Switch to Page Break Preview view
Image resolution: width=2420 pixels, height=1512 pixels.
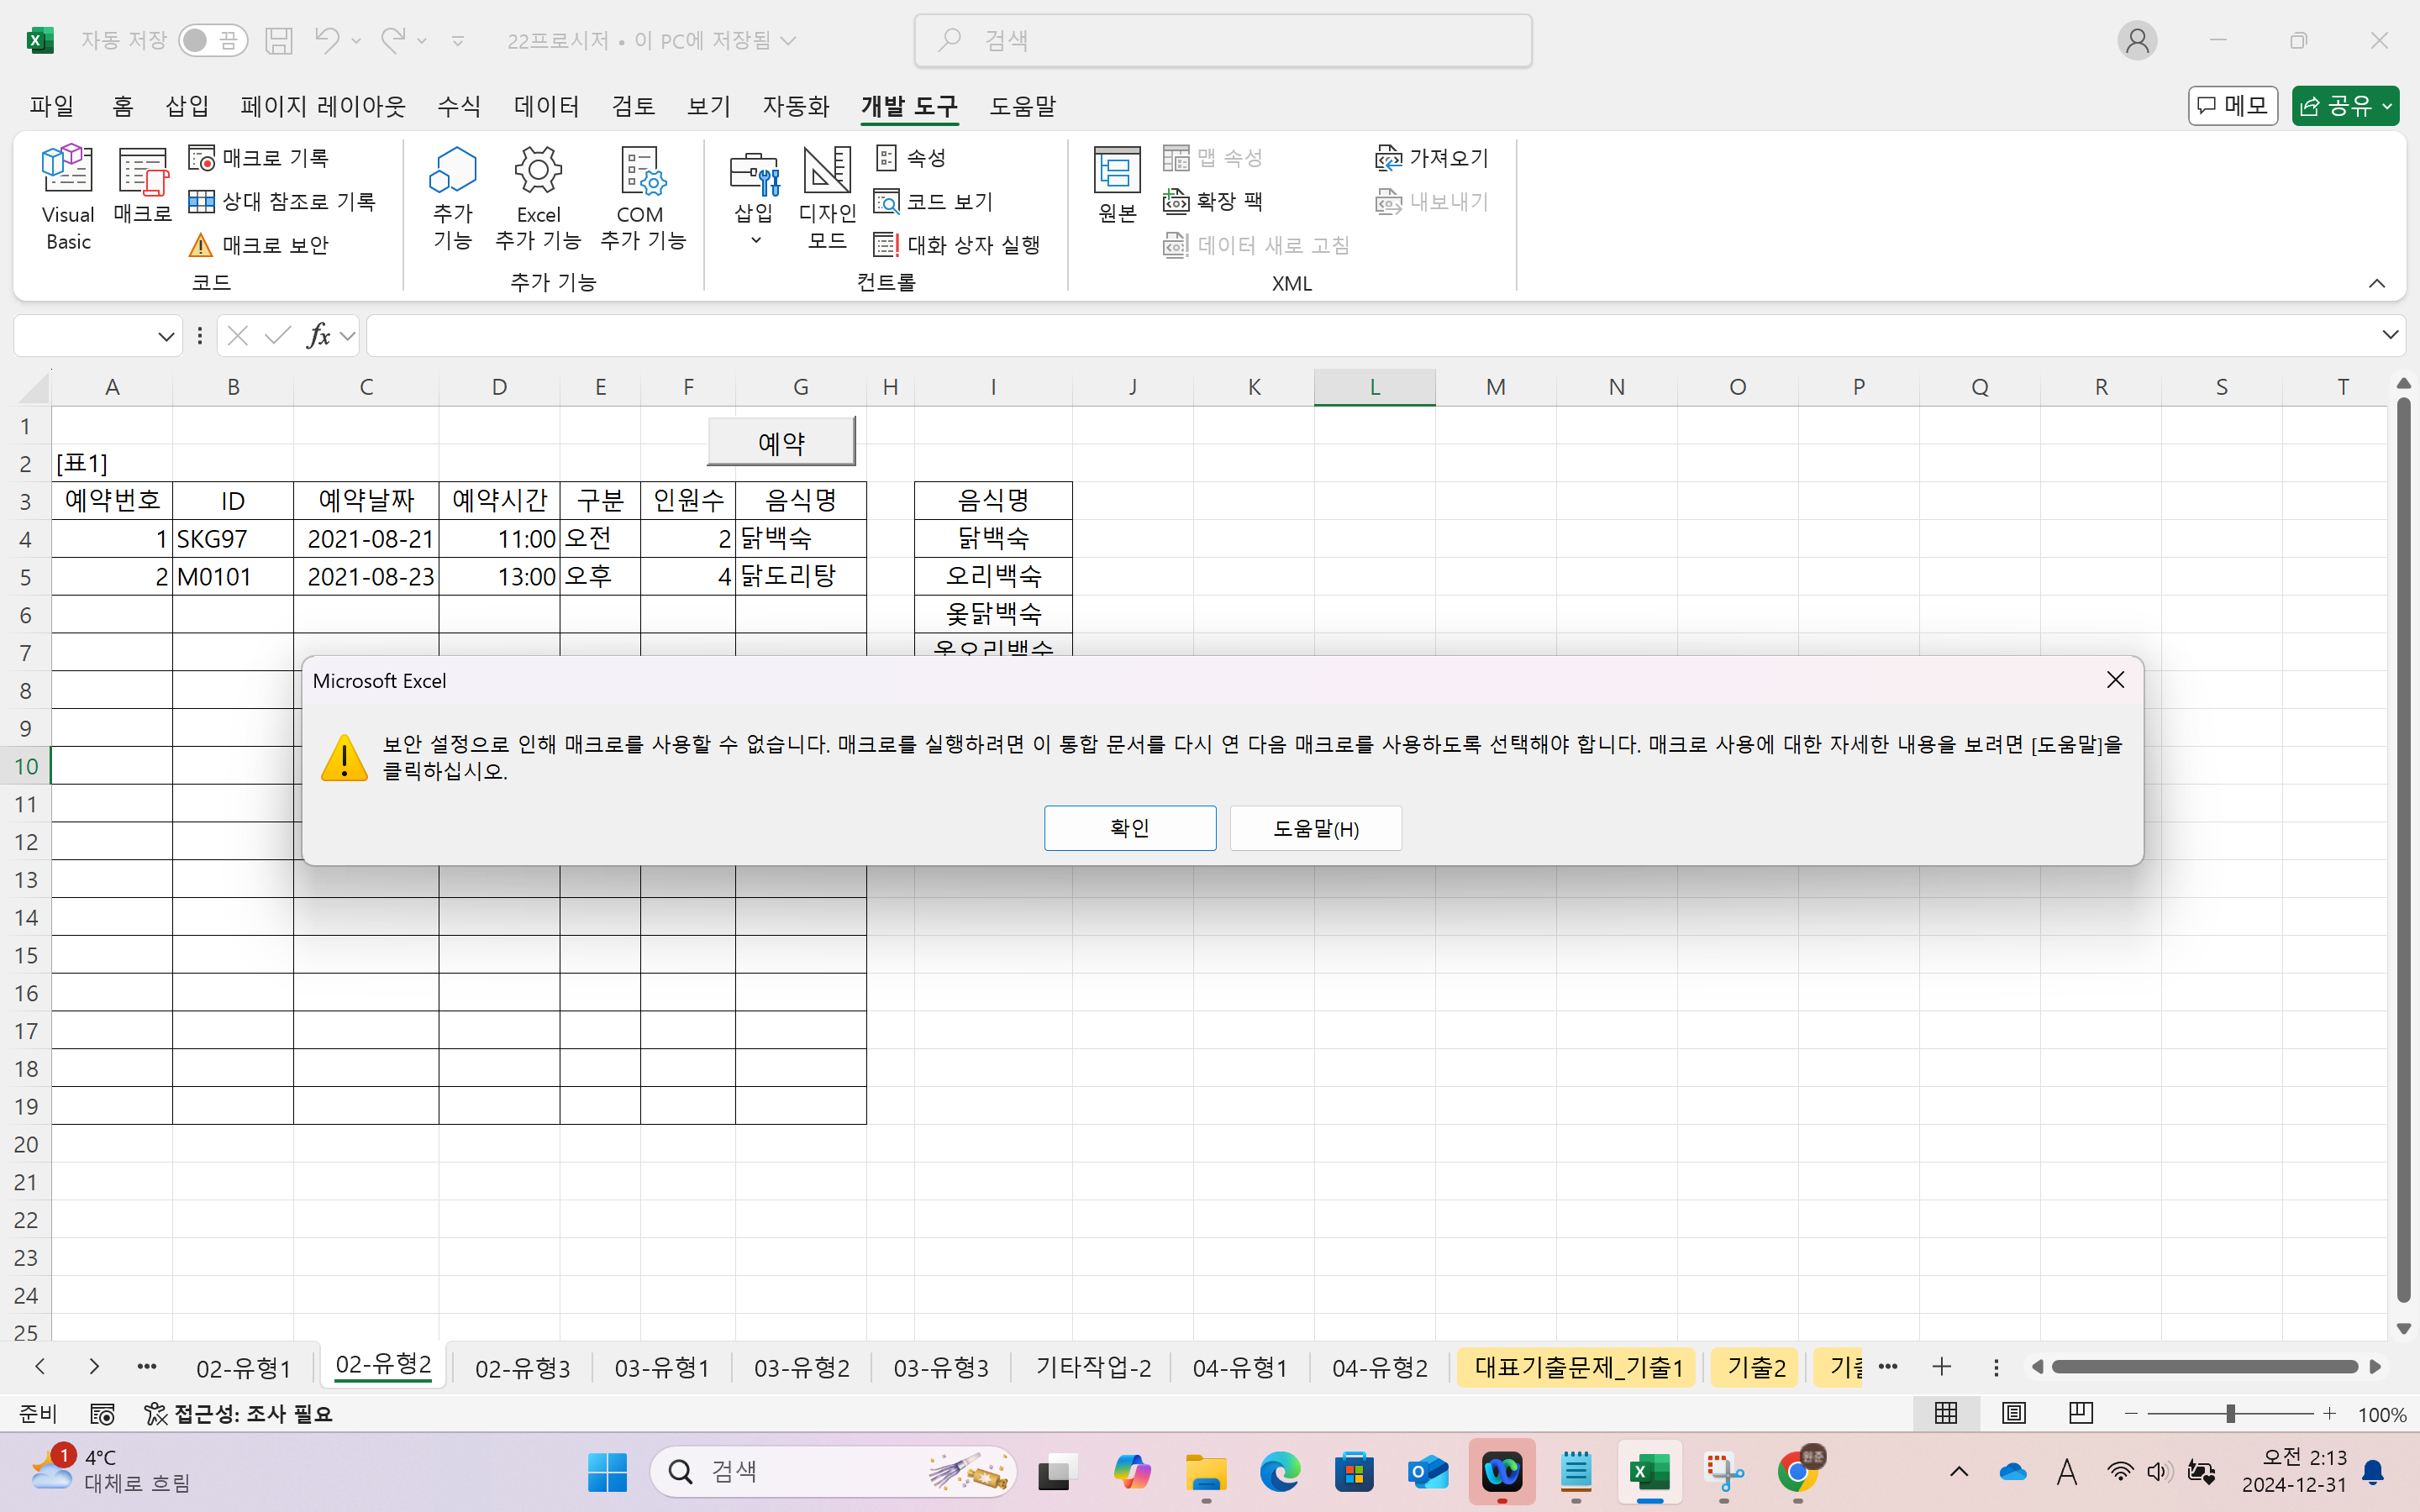click(2080, 1413)
